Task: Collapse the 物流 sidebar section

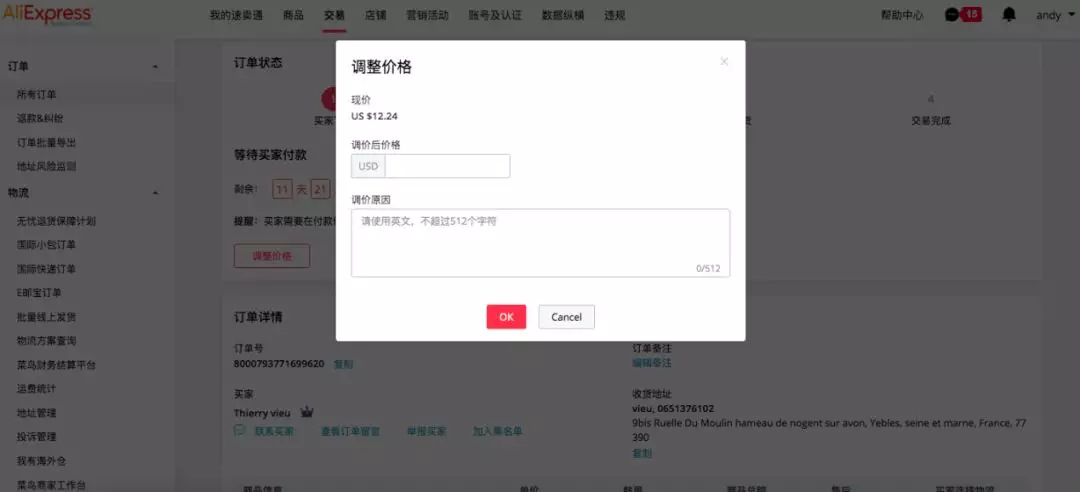Action: [155, 192]
